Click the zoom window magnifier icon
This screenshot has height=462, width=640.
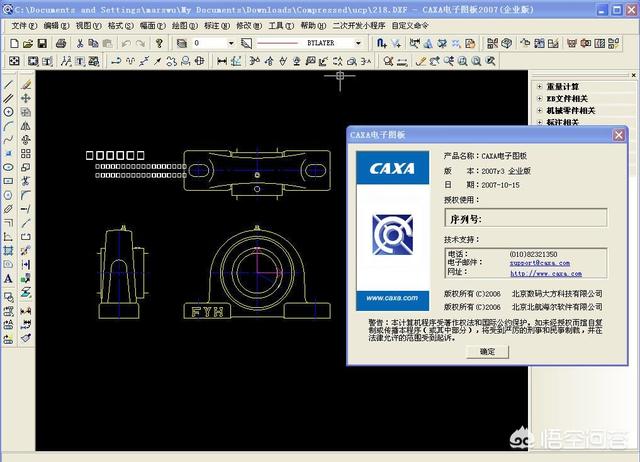[462, 61]
